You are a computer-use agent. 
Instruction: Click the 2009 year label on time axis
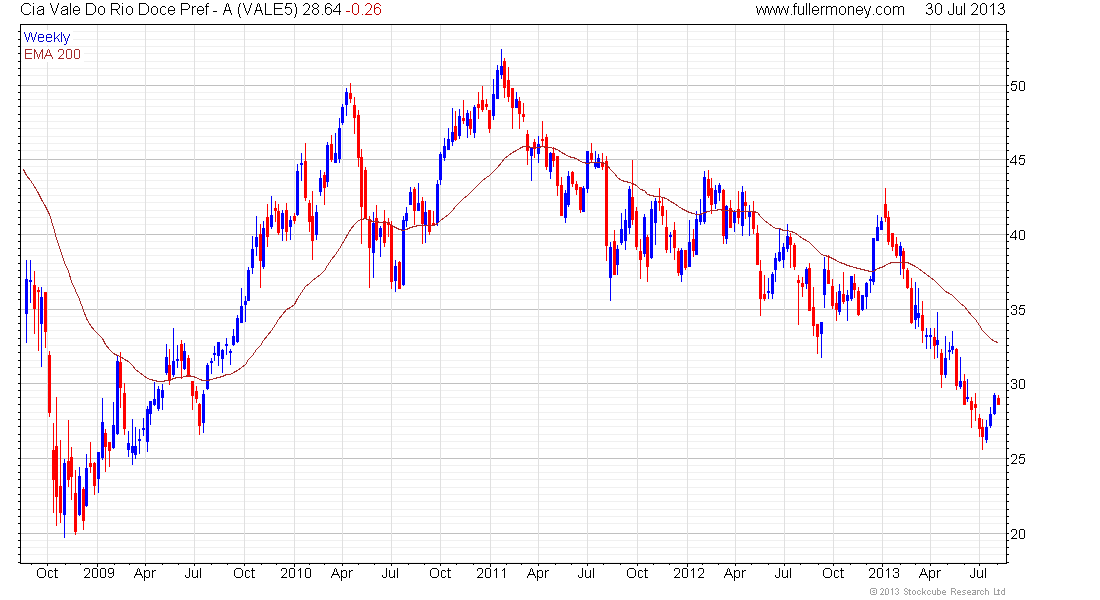(99, 573)
